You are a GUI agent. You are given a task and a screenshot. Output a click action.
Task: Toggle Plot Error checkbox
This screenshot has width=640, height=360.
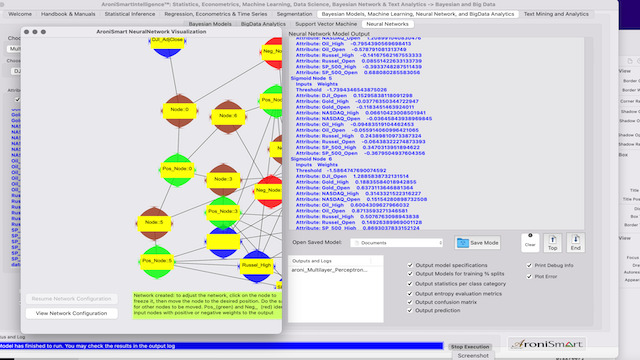529,276
